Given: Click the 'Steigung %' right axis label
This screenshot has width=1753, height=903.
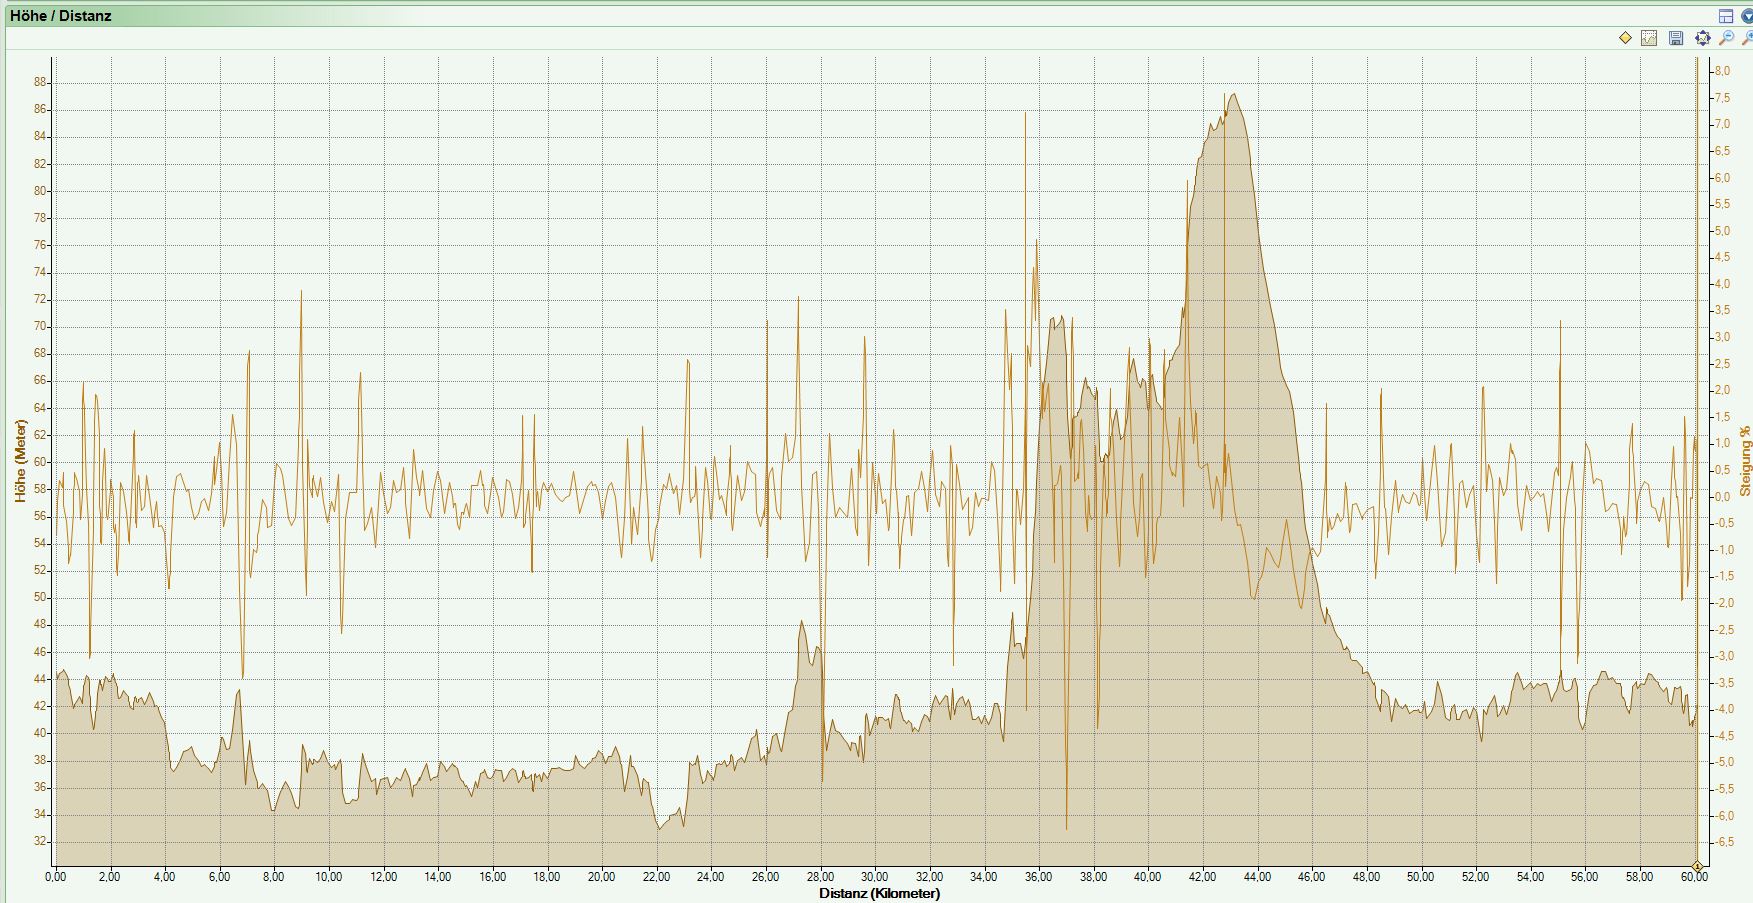Looking at the screenshot, I should (1745, 461).
